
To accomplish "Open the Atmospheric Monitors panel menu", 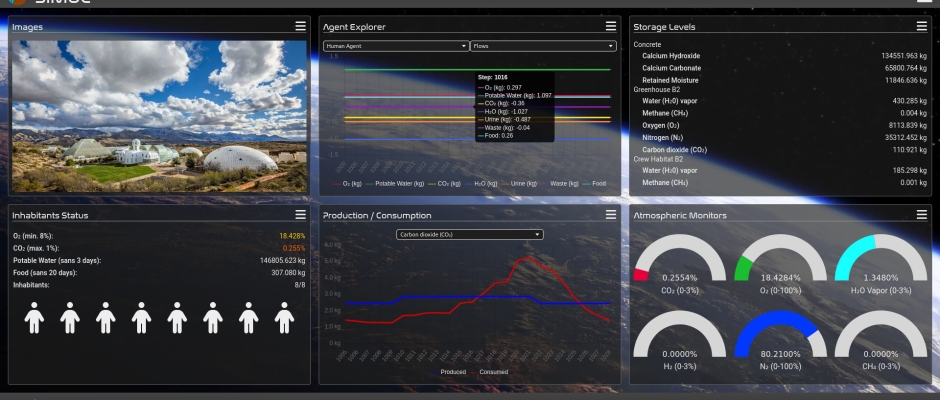I will 921,214.
